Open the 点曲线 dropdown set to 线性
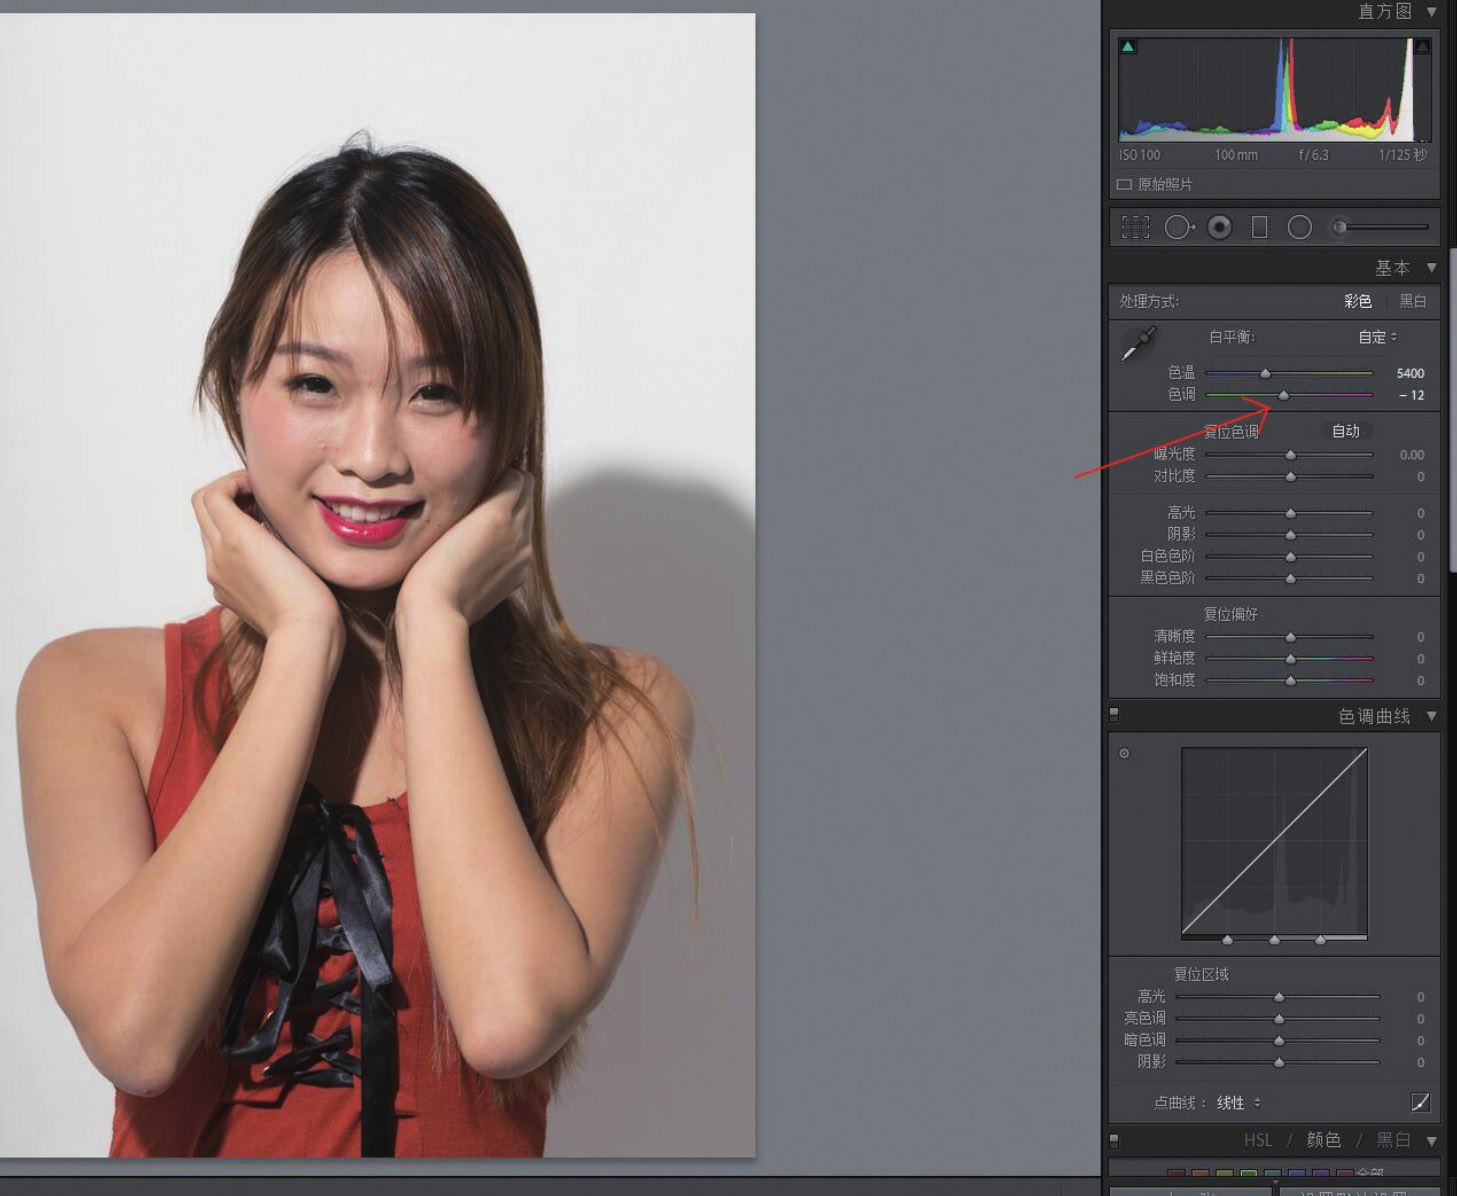This screenshot has height=1196, width=1457. point(1238,1103)
